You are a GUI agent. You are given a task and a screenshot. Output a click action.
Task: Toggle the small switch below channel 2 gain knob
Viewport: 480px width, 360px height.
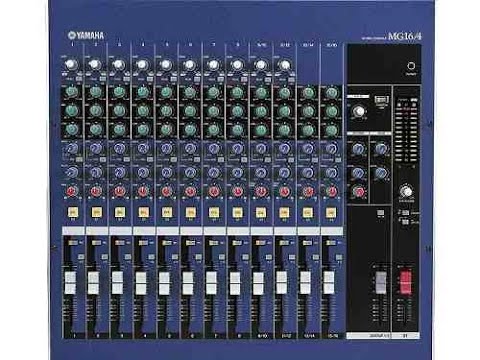coord(103,79)
